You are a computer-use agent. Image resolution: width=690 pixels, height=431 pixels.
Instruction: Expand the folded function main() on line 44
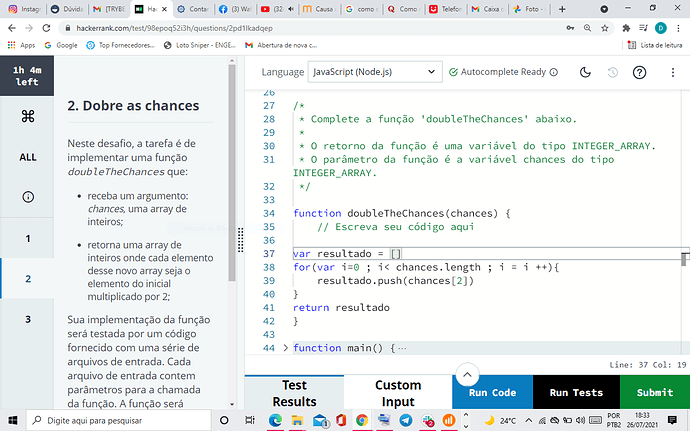tap(285, 348)
